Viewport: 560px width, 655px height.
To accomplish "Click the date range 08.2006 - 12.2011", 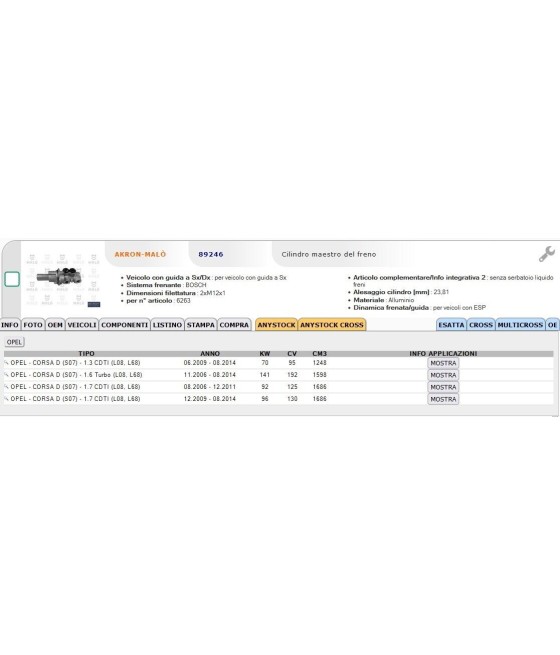I will [x=210, y=387].
